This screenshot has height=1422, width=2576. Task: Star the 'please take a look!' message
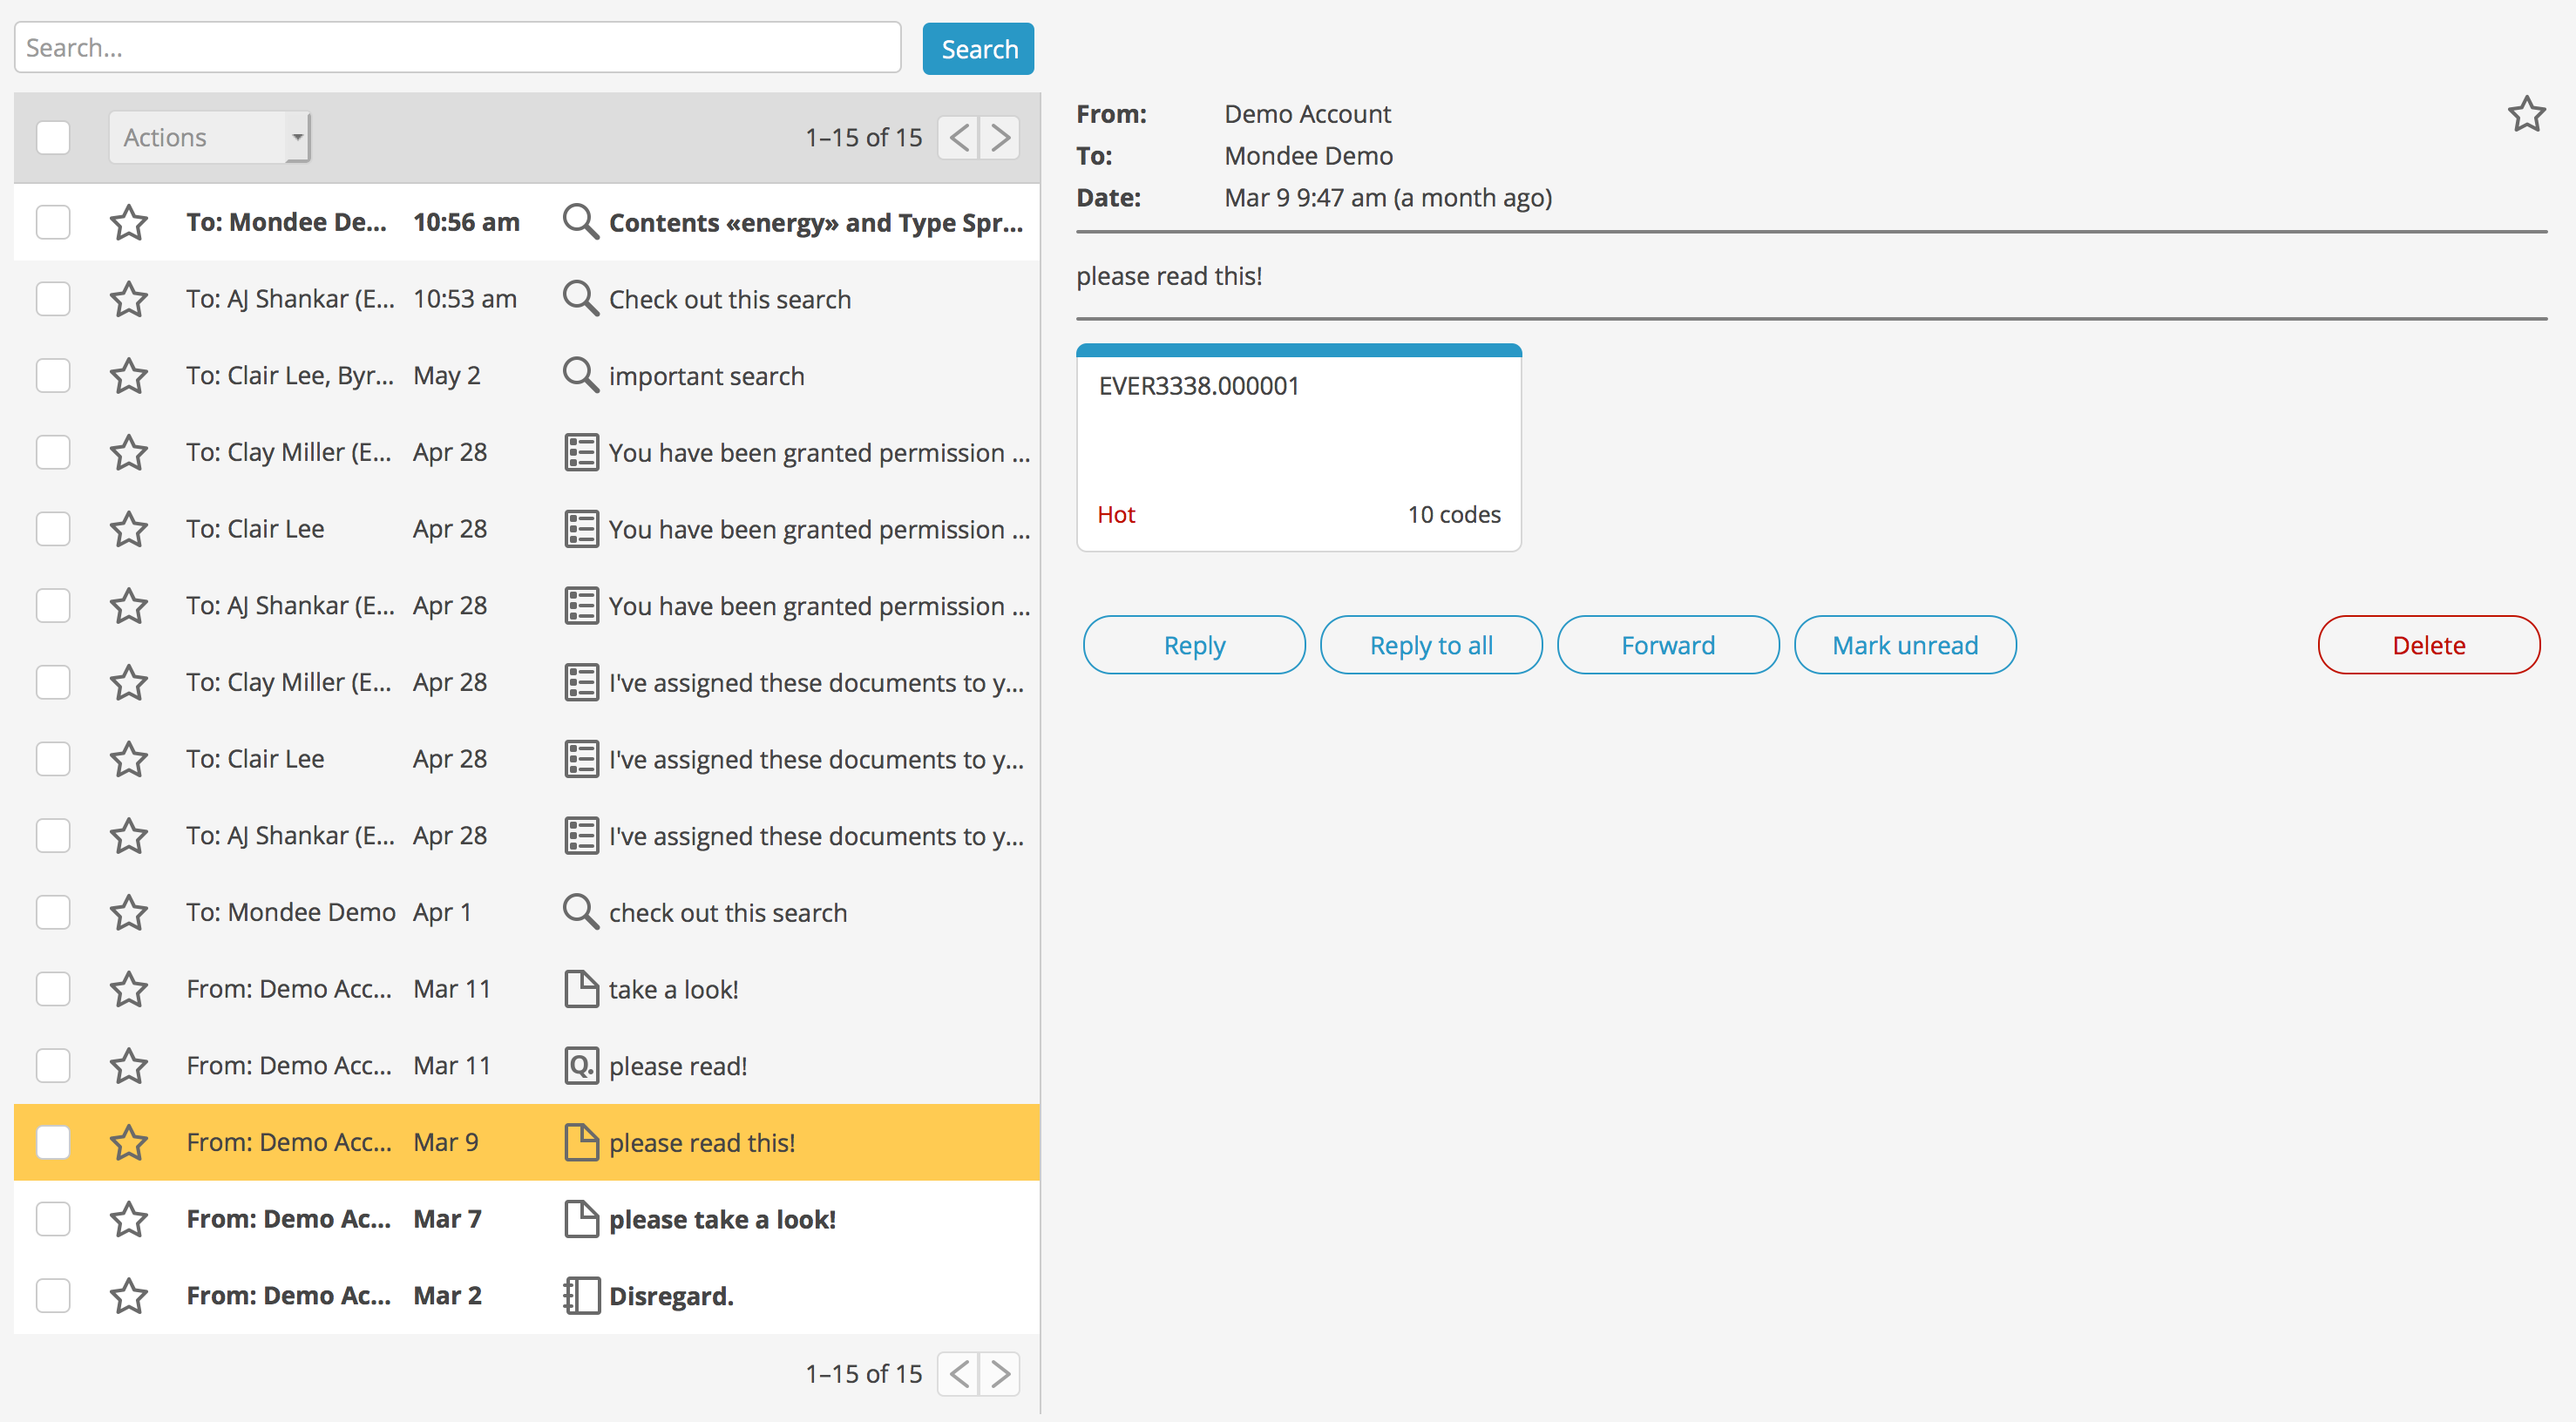tap(129, 1219)
